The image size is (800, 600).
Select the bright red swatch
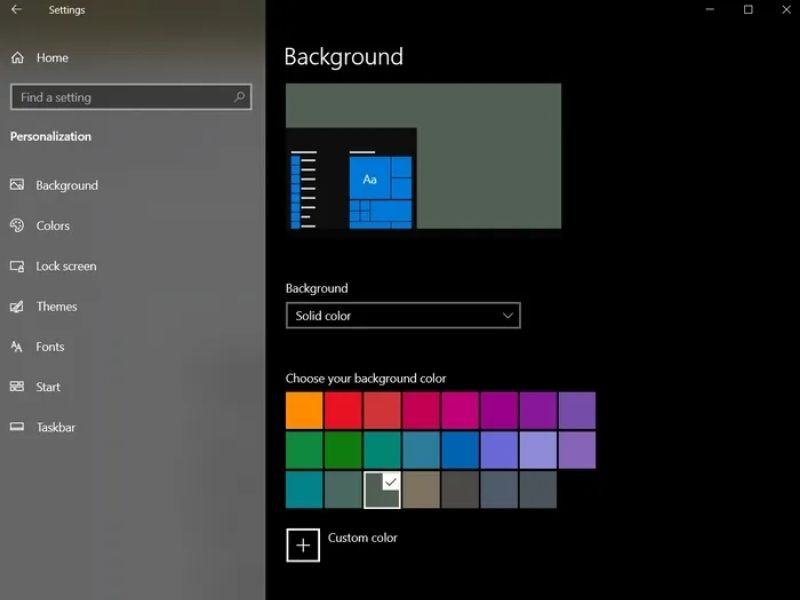pyautogui.click(x=343, y=410)
